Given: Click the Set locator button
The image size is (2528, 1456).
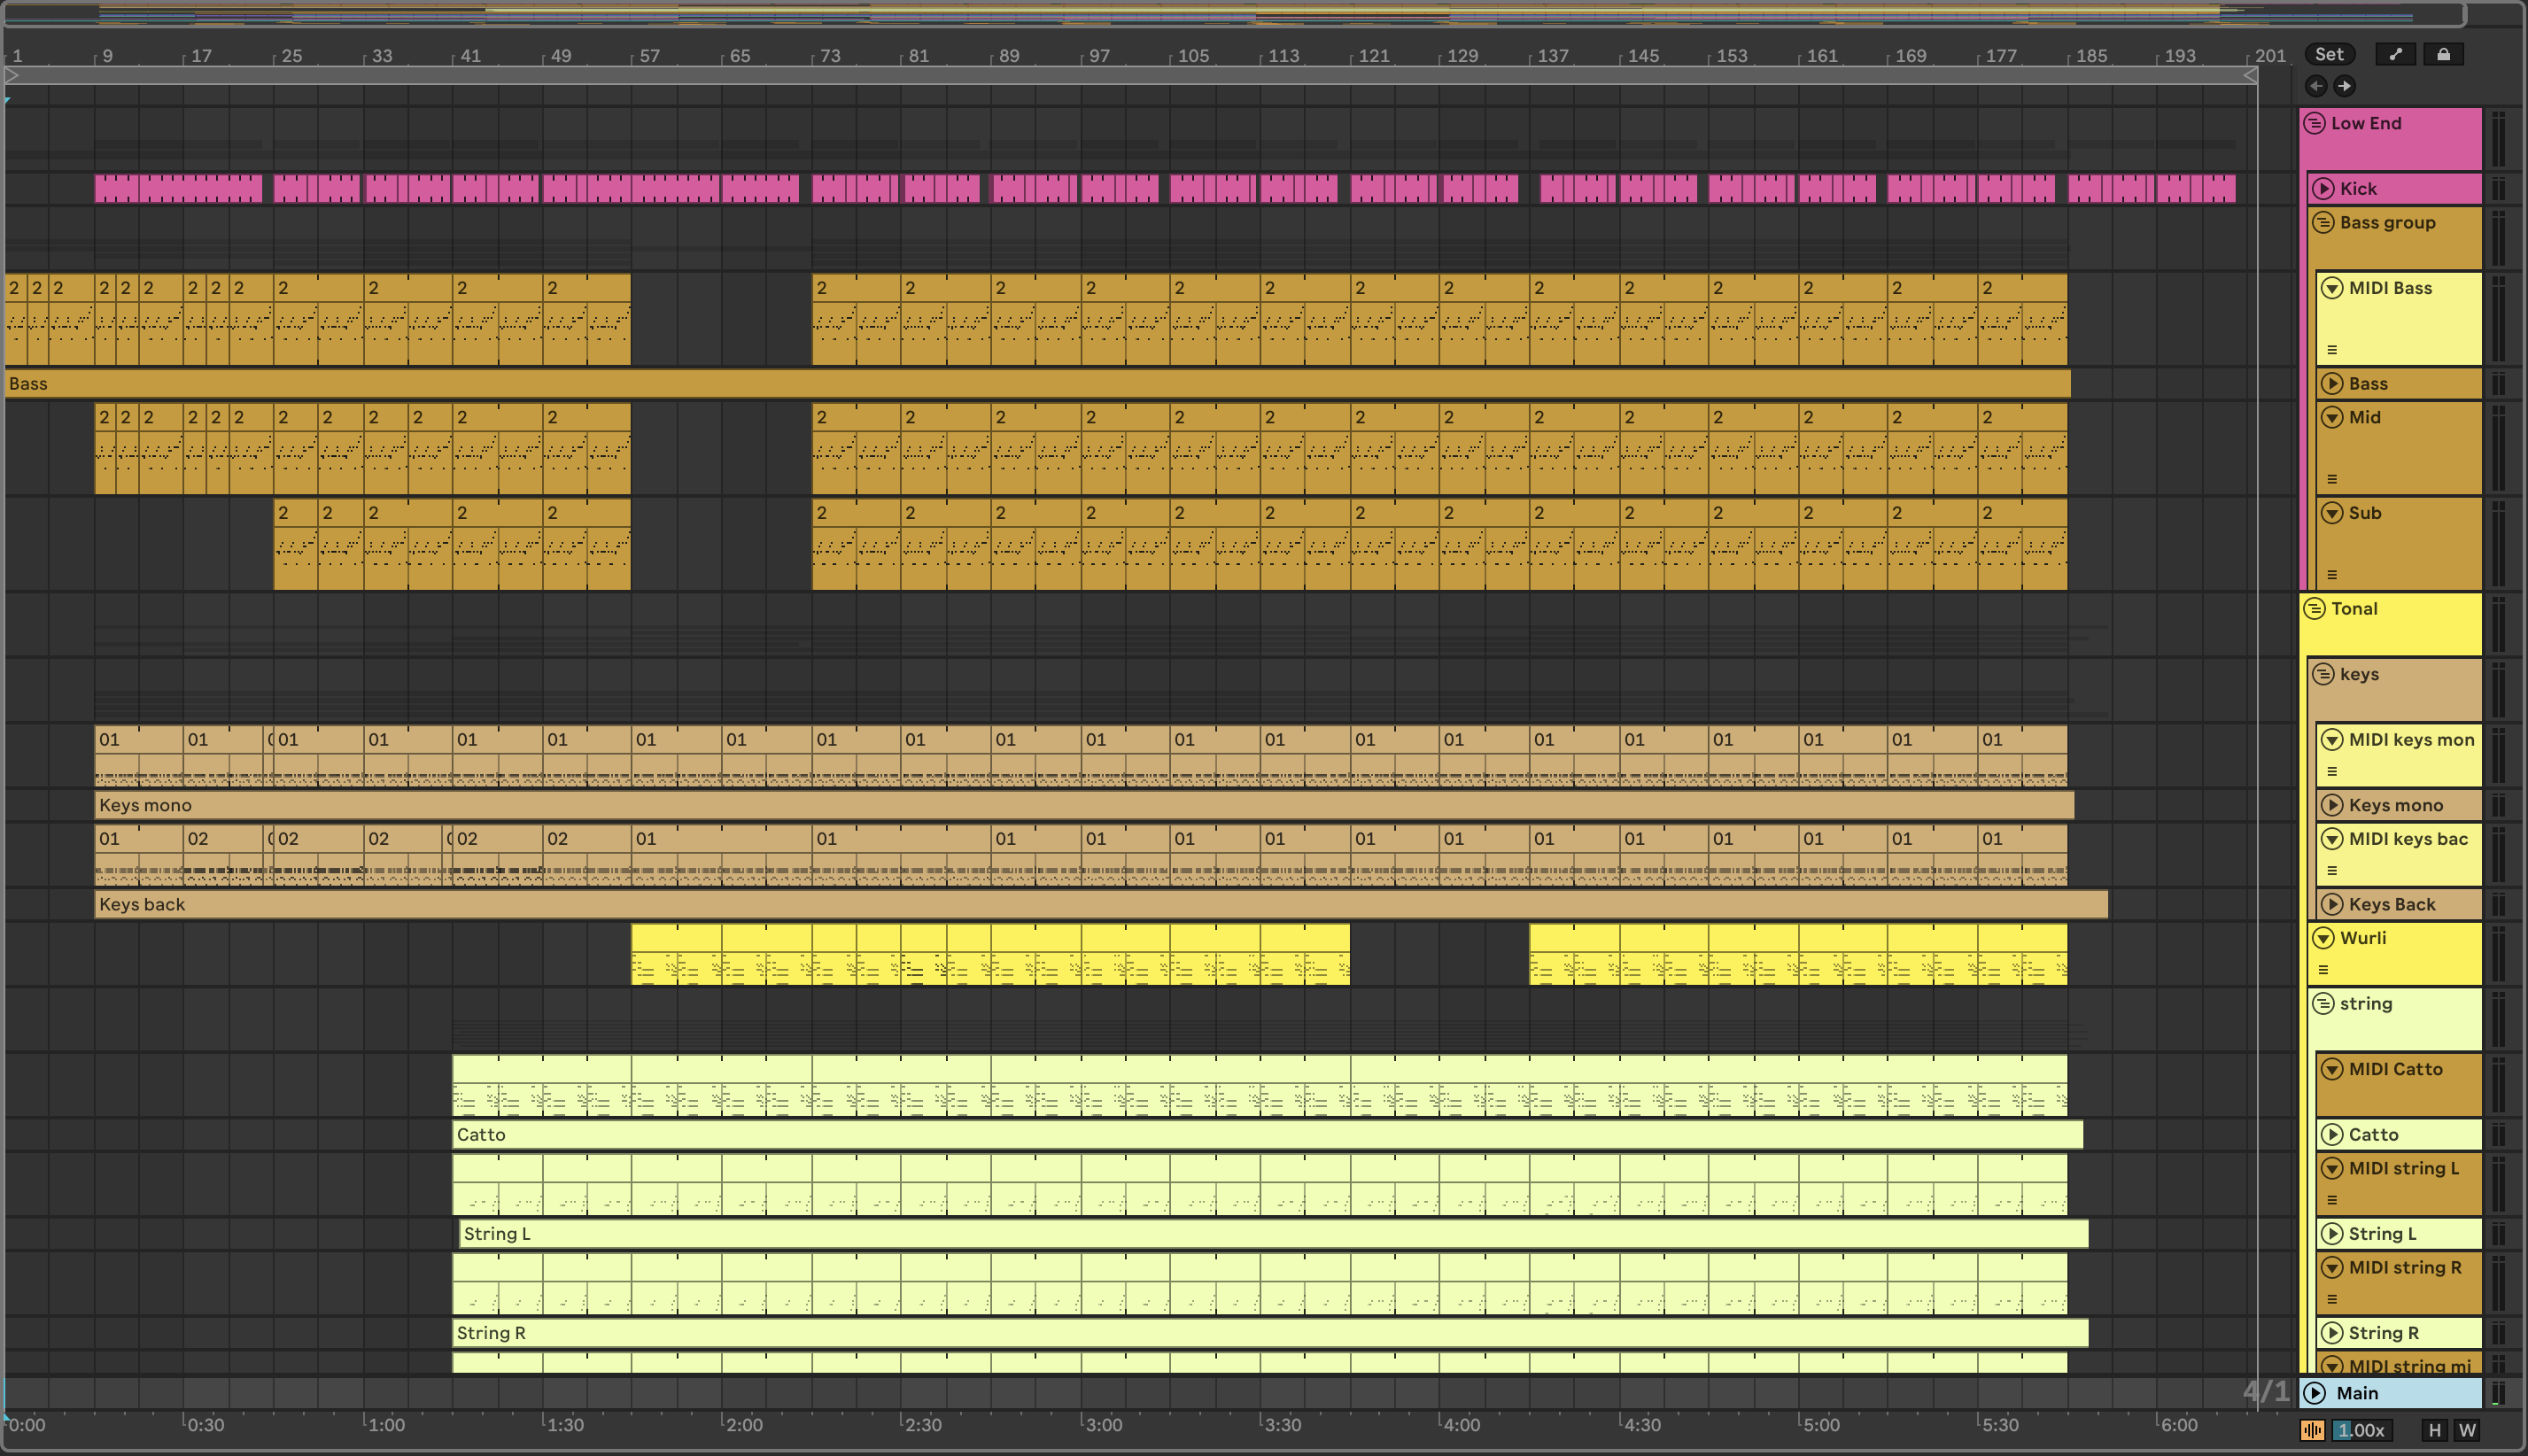Looking at the screenshot, I should pyautogui.click(x=2328, y=55).
